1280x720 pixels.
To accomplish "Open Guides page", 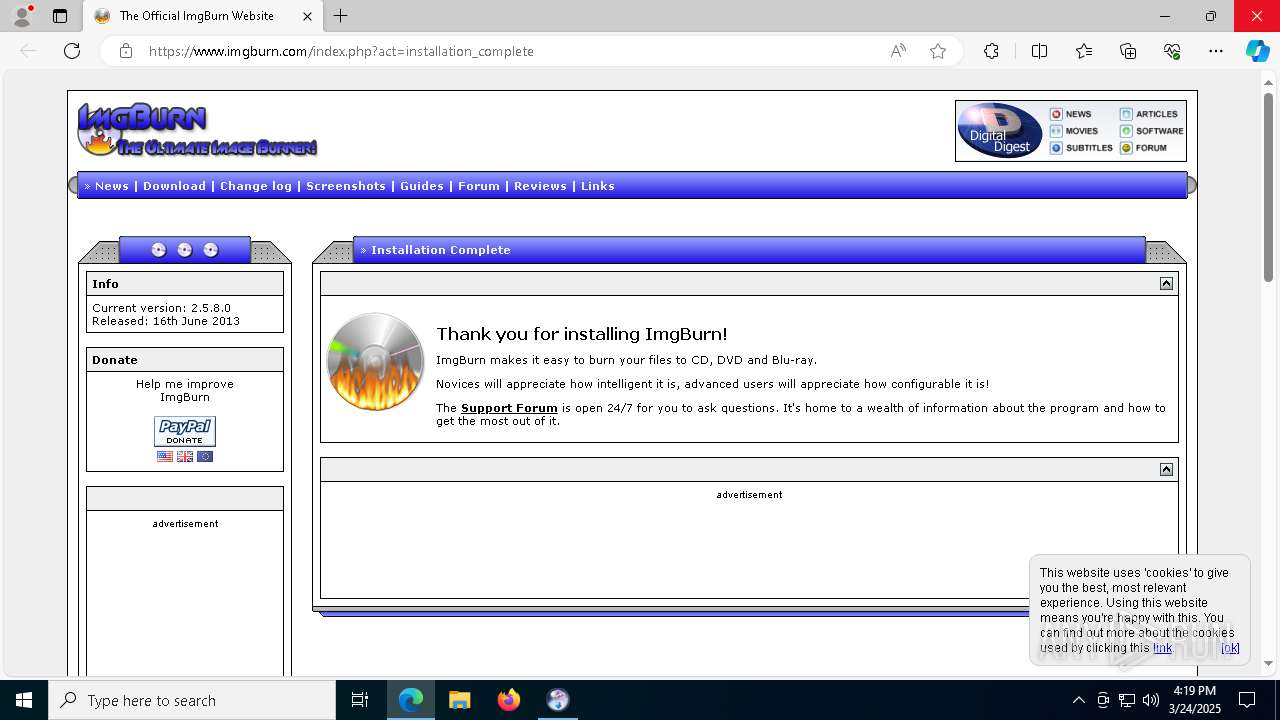I will (x=422, y=186).
